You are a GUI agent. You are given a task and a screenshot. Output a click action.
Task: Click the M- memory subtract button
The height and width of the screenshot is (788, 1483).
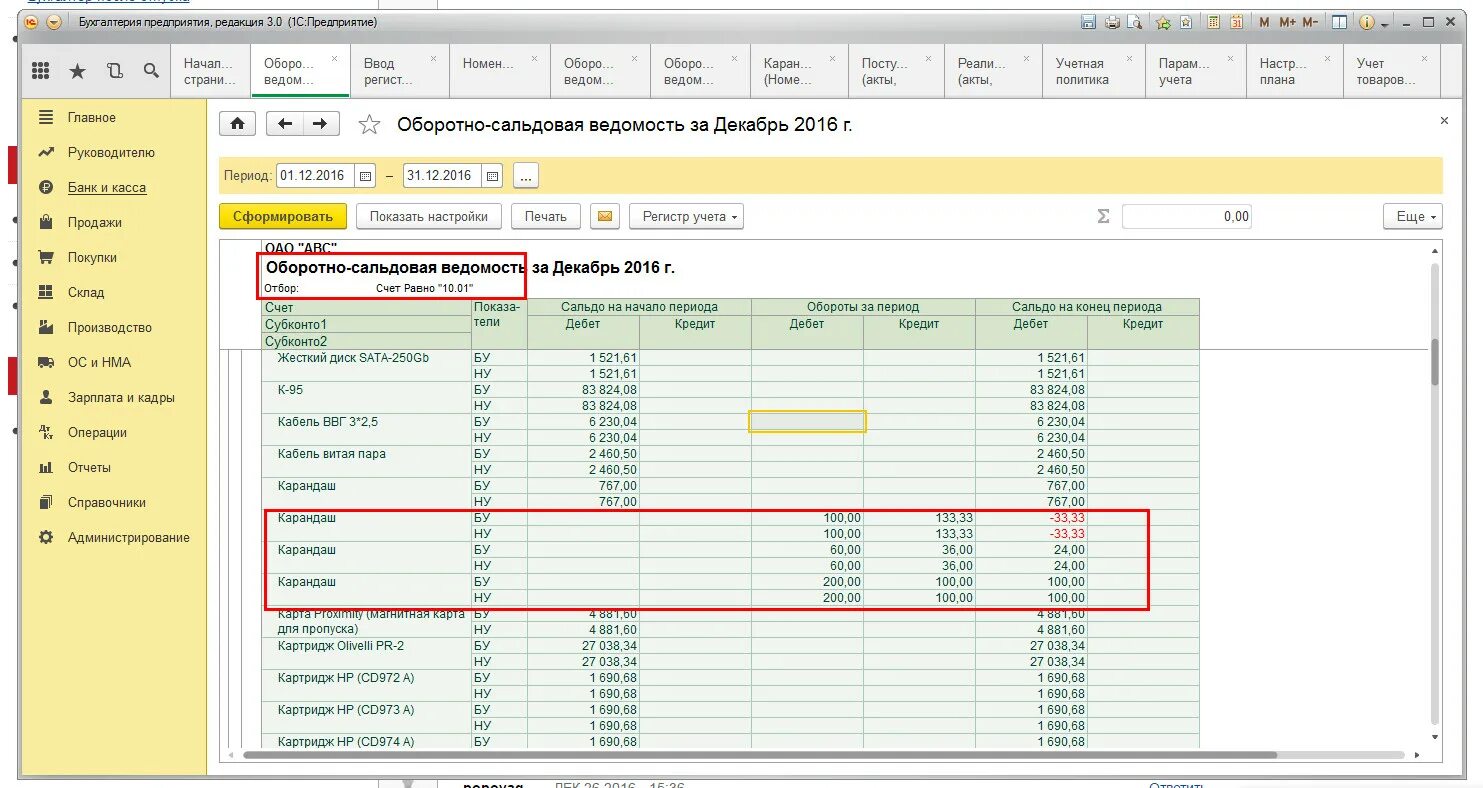click(x=1310, y=22)
